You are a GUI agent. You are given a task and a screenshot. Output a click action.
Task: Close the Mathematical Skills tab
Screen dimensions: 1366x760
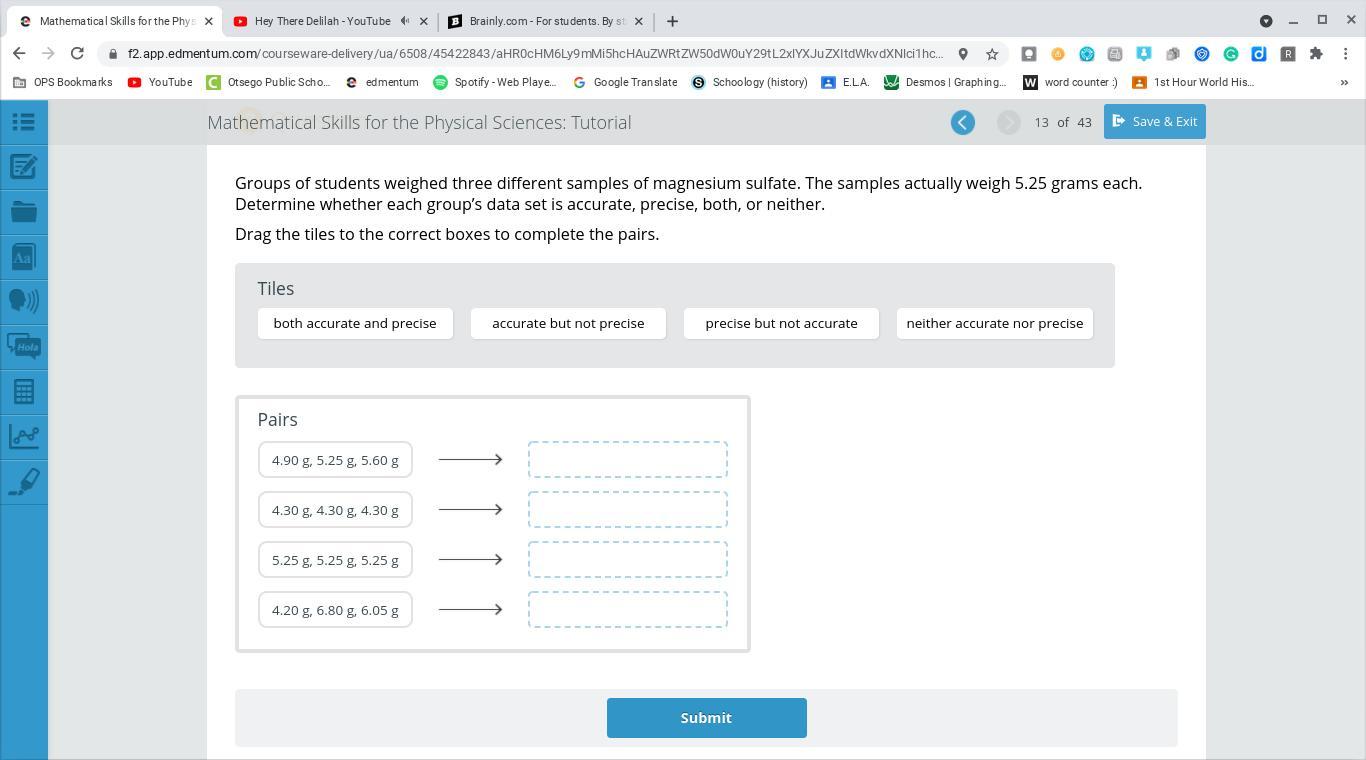tap(208, 21)
